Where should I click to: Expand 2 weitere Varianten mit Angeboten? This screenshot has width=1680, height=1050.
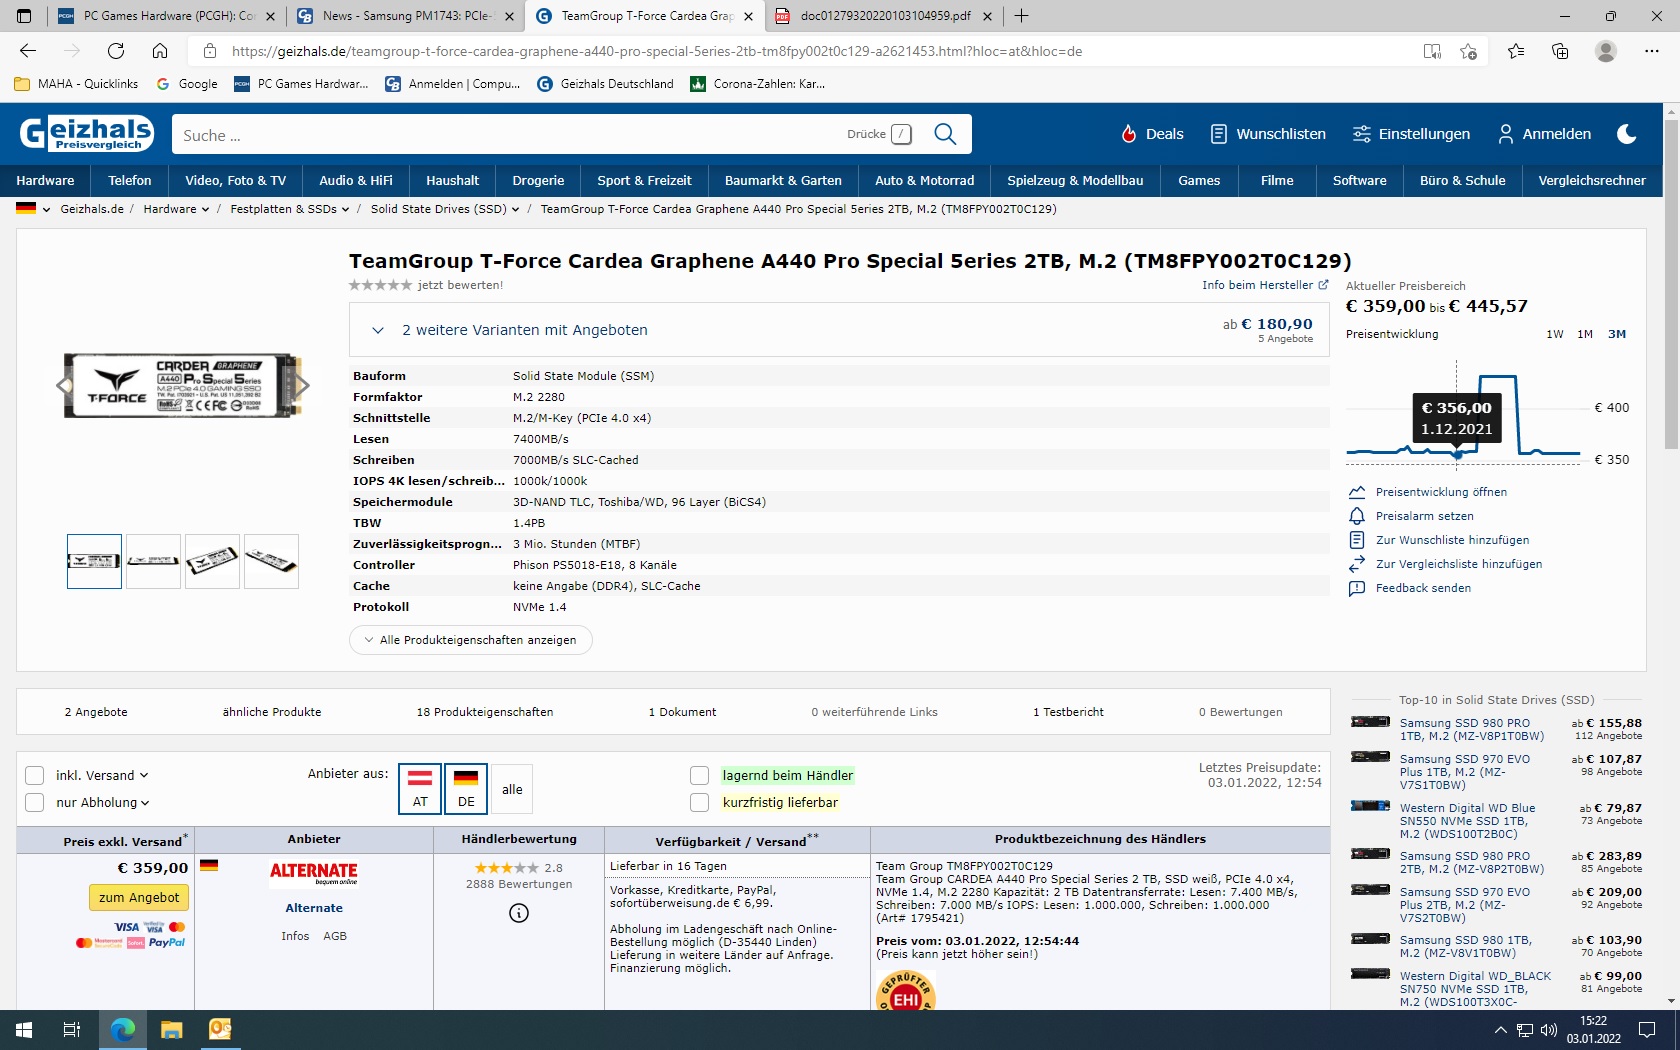839,330
